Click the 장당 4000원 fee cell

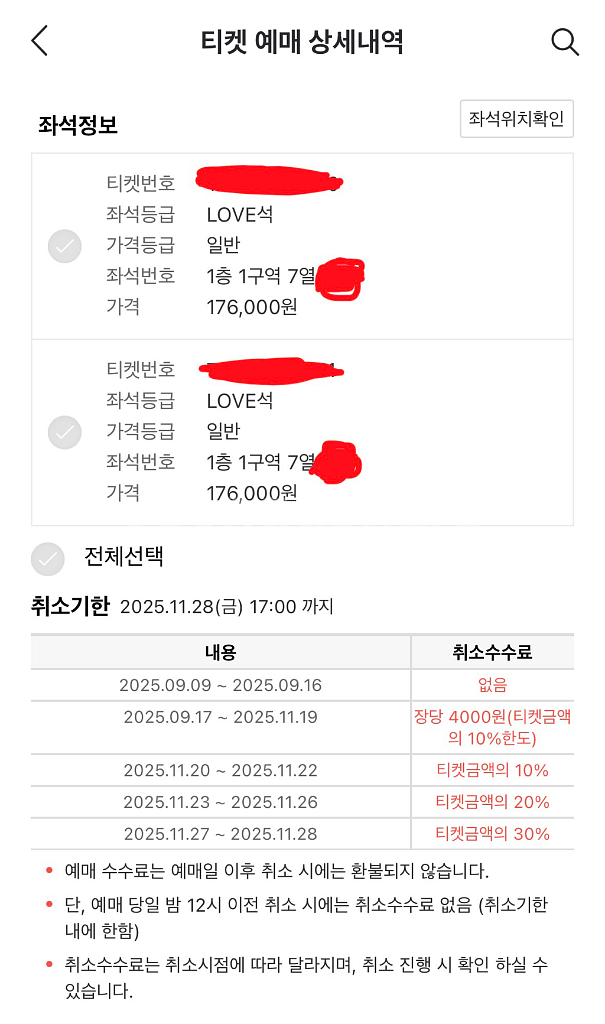click(492, 727)
